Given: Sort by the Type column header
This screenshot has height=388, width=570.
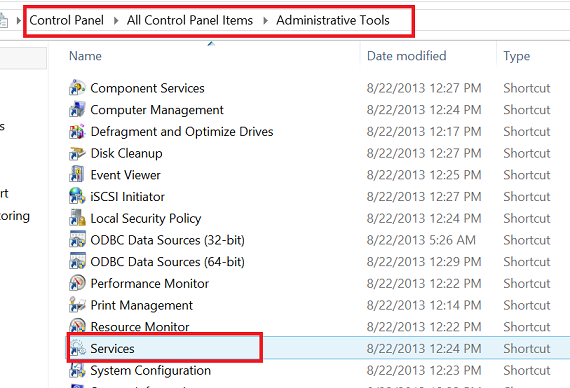Looking at the screenshot, I should point(517,56).
